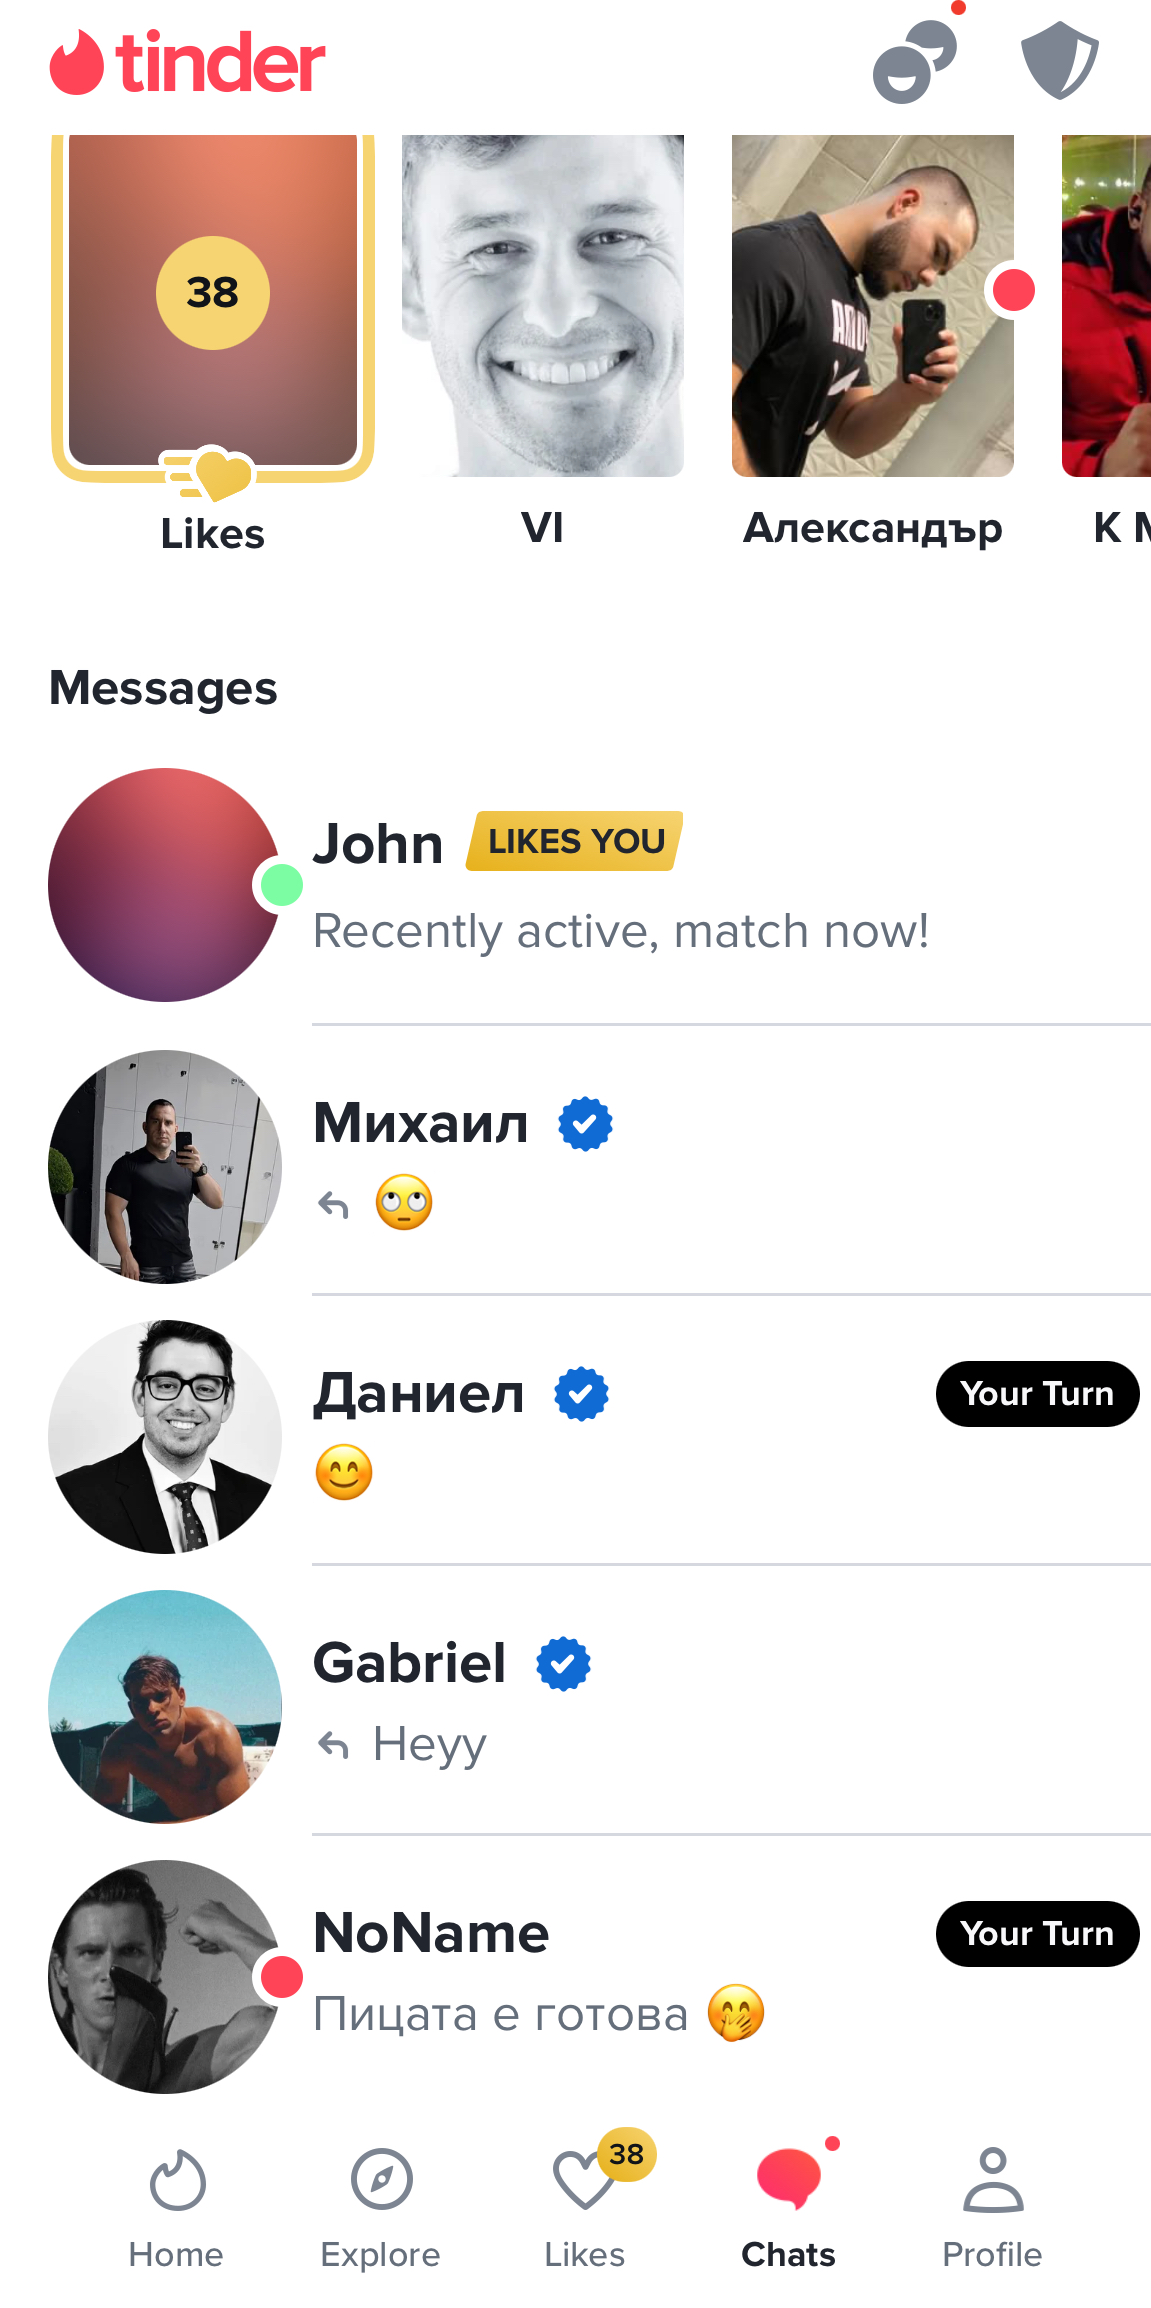Viewport: 1151px width, 2308px height.
Task: Tap Your Turn badge for NoName
Action: pos(1037,1934)
